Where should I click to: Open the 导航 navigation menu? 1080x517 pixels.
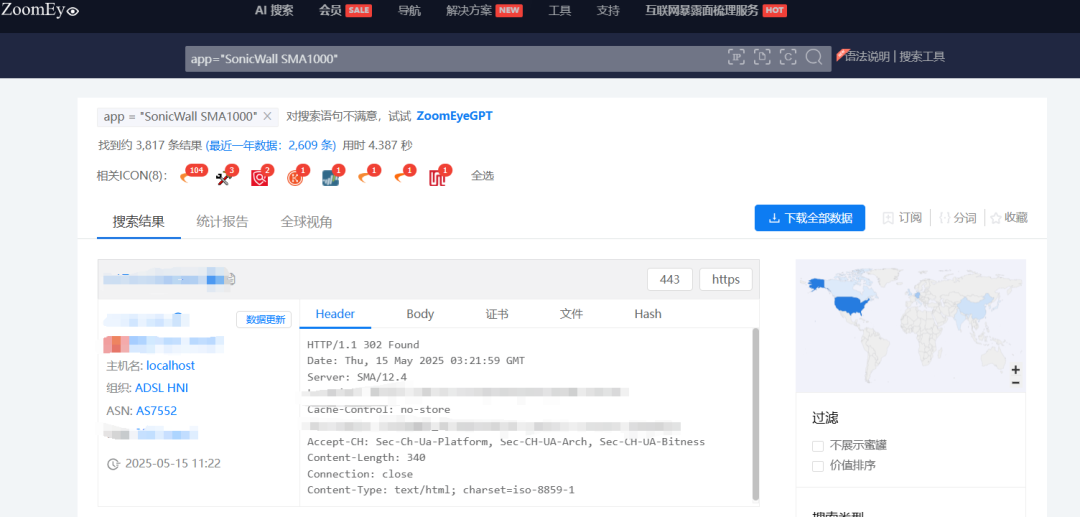[x=410, y=10]
